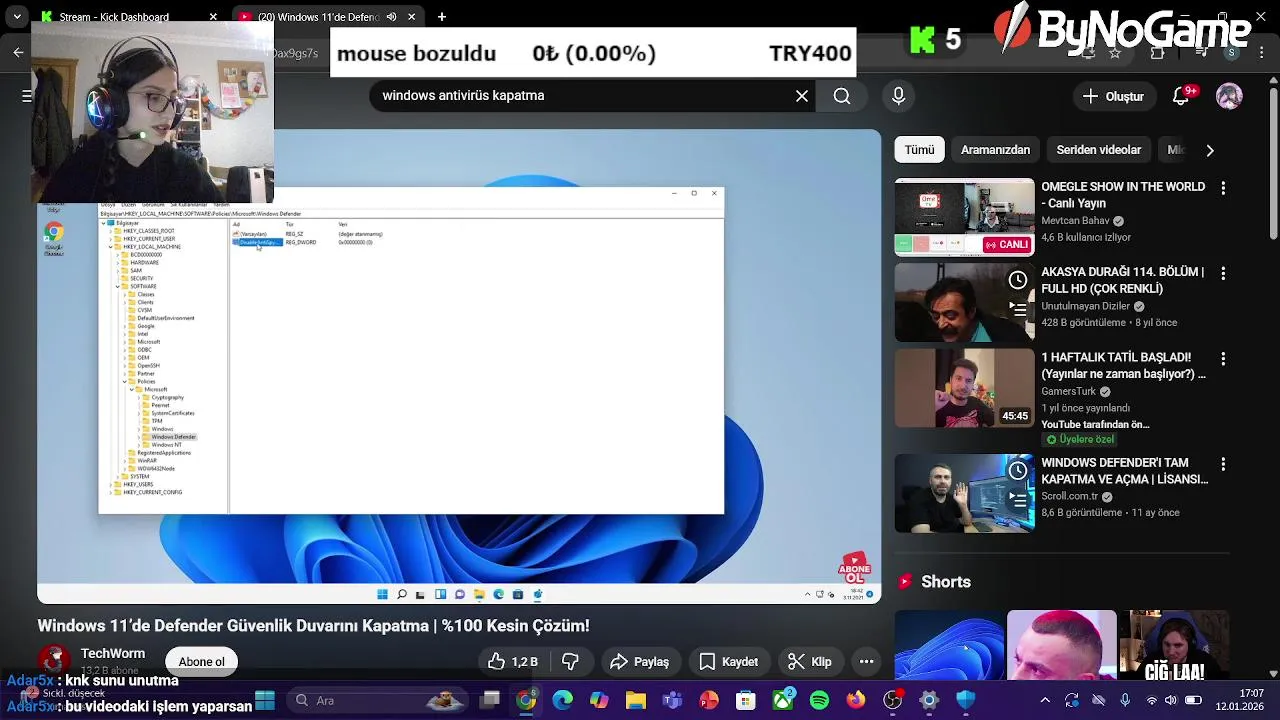Add WINDOWS DEFENDER'I TAM KAPATMA to Watch later
Screen dimensions: 1280x720
[1018, 470]
